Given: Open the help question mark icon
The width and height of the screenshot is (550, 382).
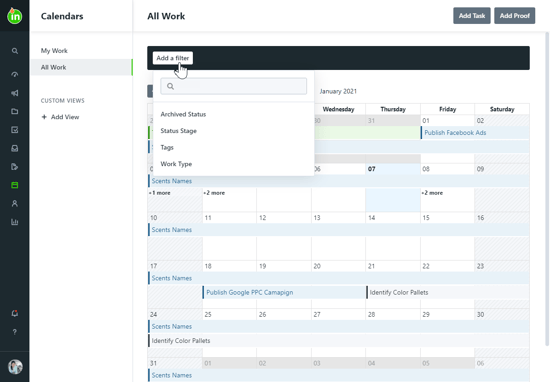Looking at the screenshot, I should point(15,332).
